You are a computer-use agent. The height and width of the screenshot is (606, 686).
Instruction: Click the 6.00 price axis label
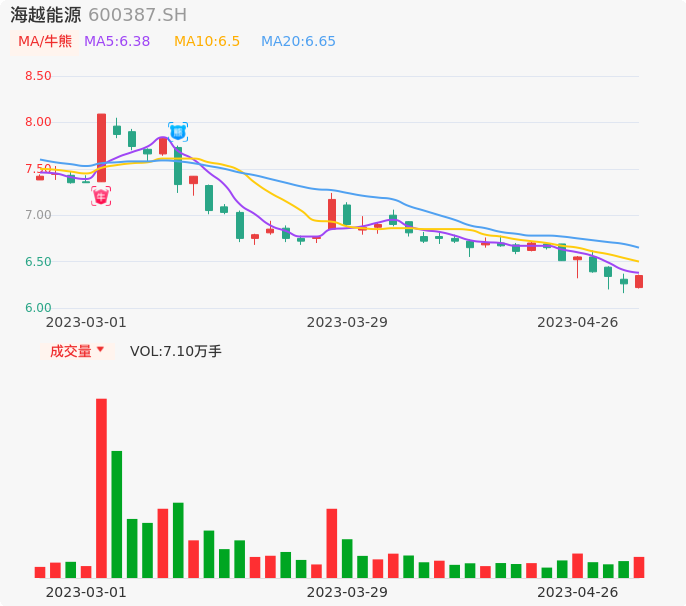click(38, 308)
